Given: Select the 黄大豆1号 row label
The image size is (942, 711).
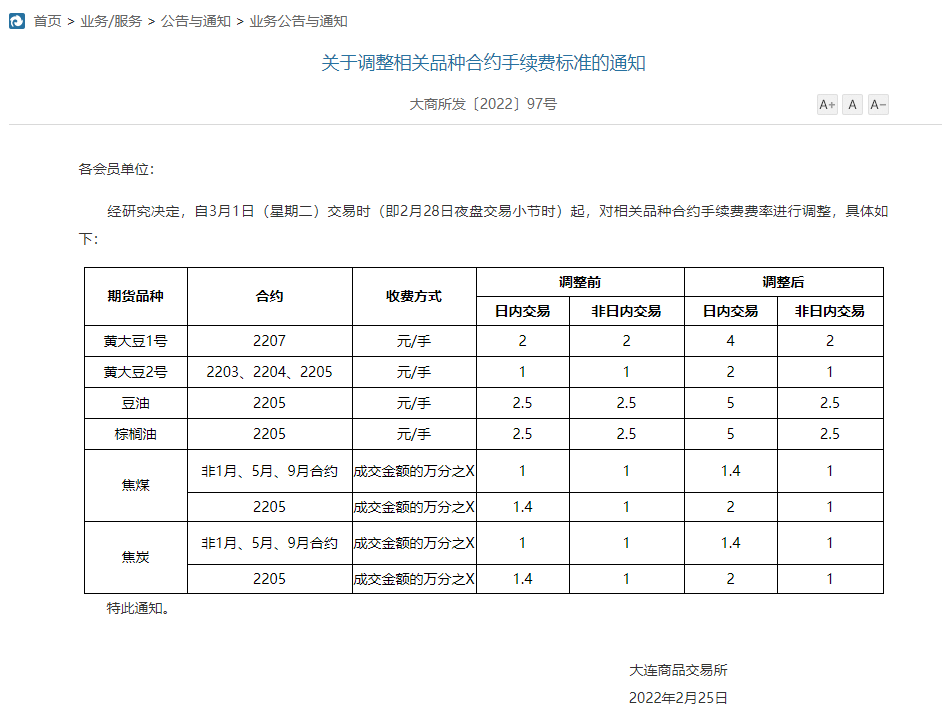Looking at the screenshot, I should [135, 341].
